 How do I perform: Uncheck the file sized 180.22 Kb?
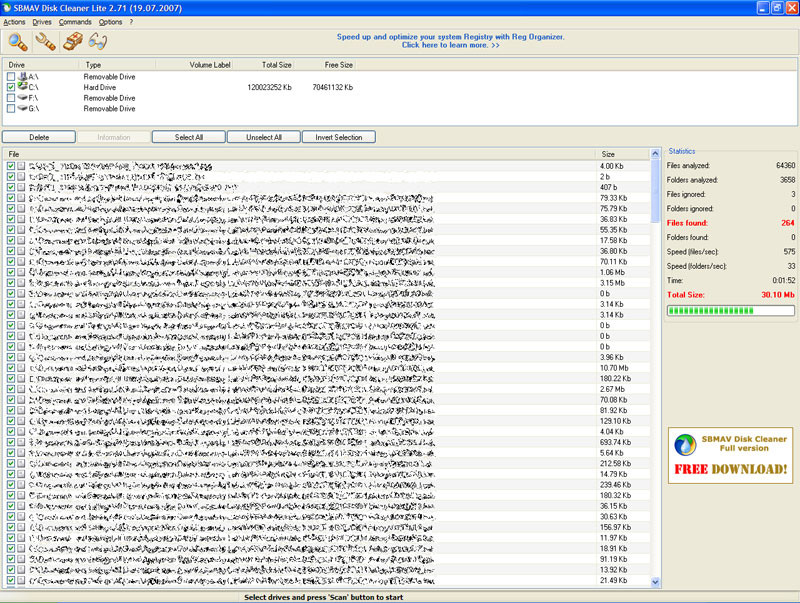click(x=11, y=379)
